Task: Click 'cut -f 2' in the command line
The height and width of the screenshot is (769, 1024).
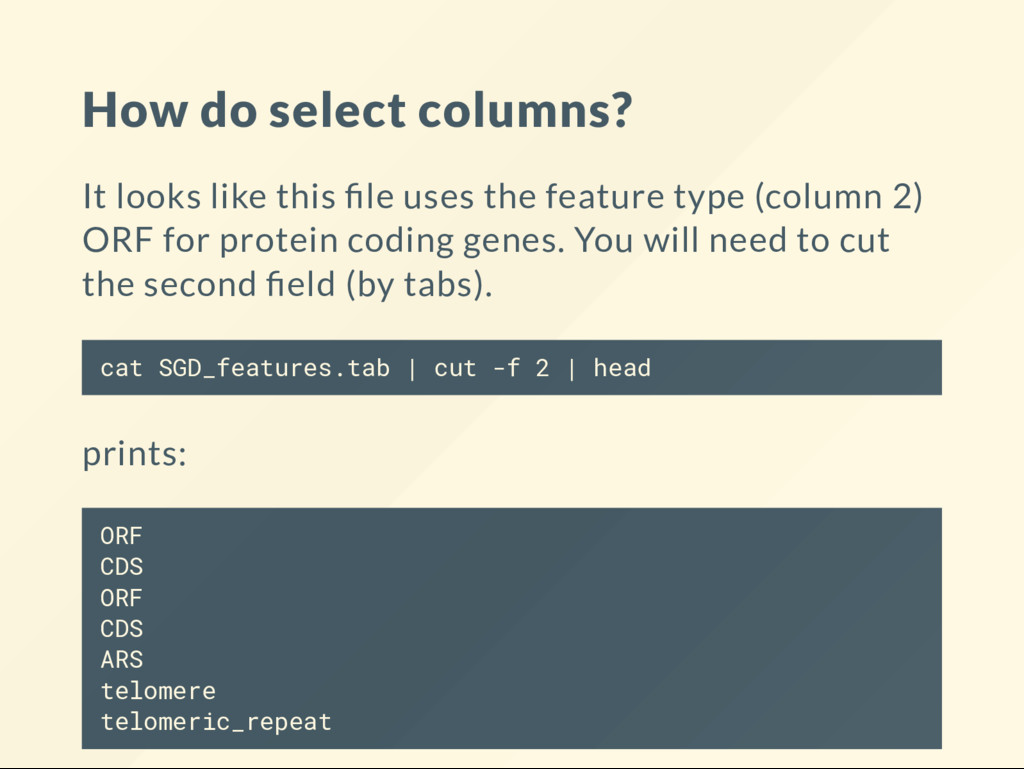Action: pyautogui.click(x=491, y=368)
